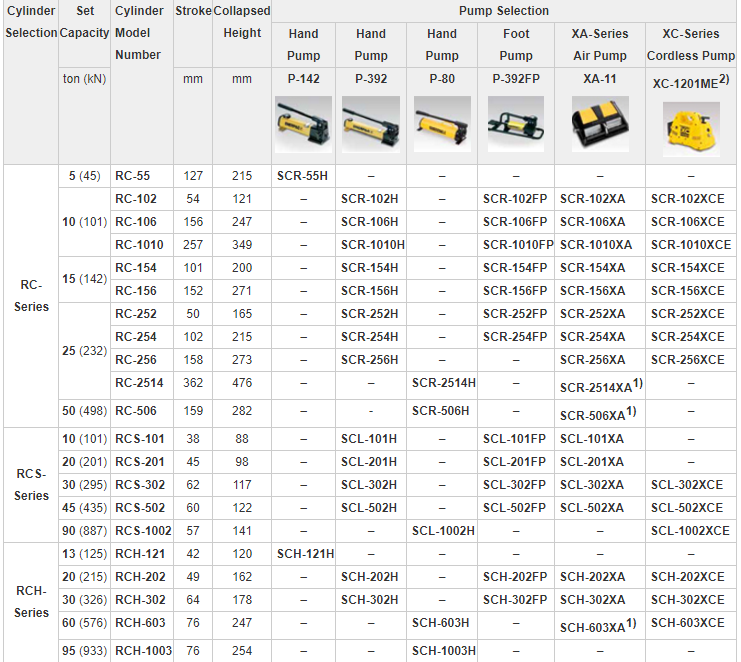Click the SCR-2514H set entry
Screen dimensions: 741x662
click(443, 383)
